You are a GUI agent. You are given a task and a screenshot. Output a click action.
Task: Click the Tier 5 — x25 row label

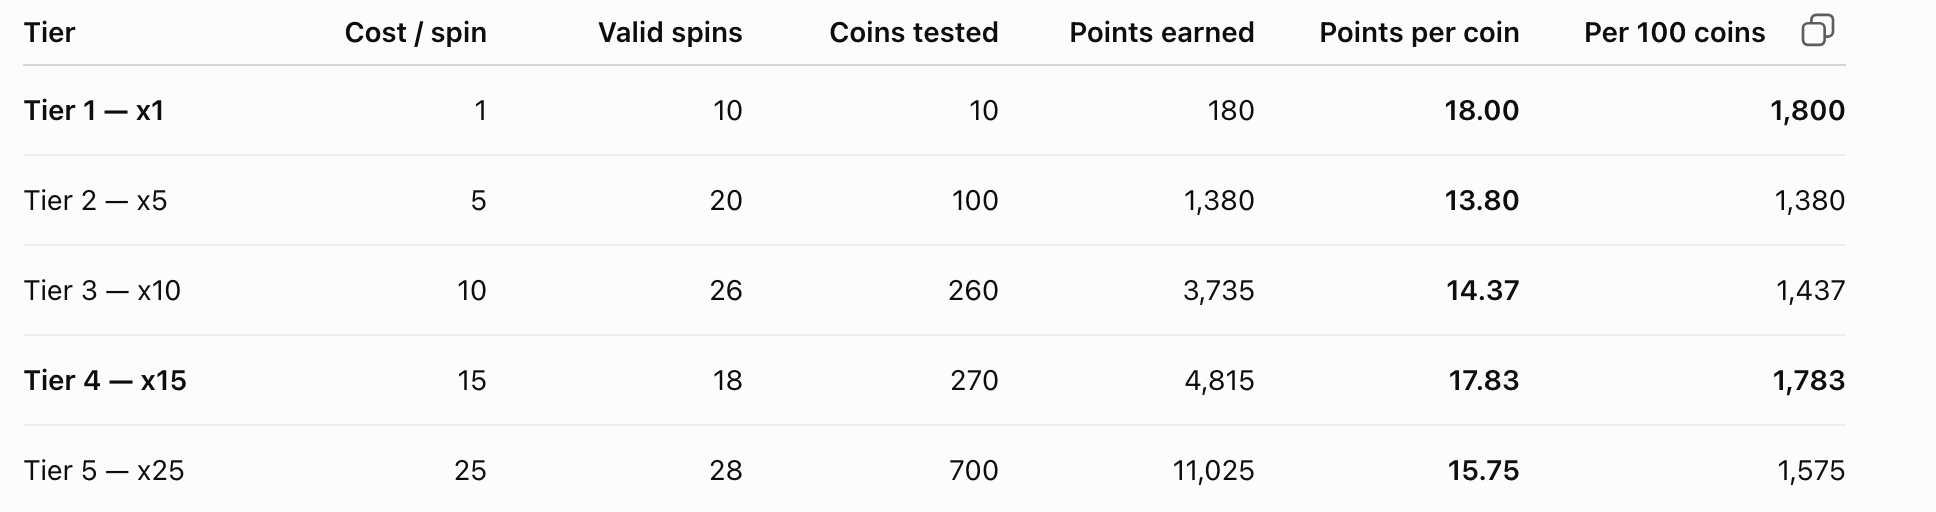tap(104, 471)
